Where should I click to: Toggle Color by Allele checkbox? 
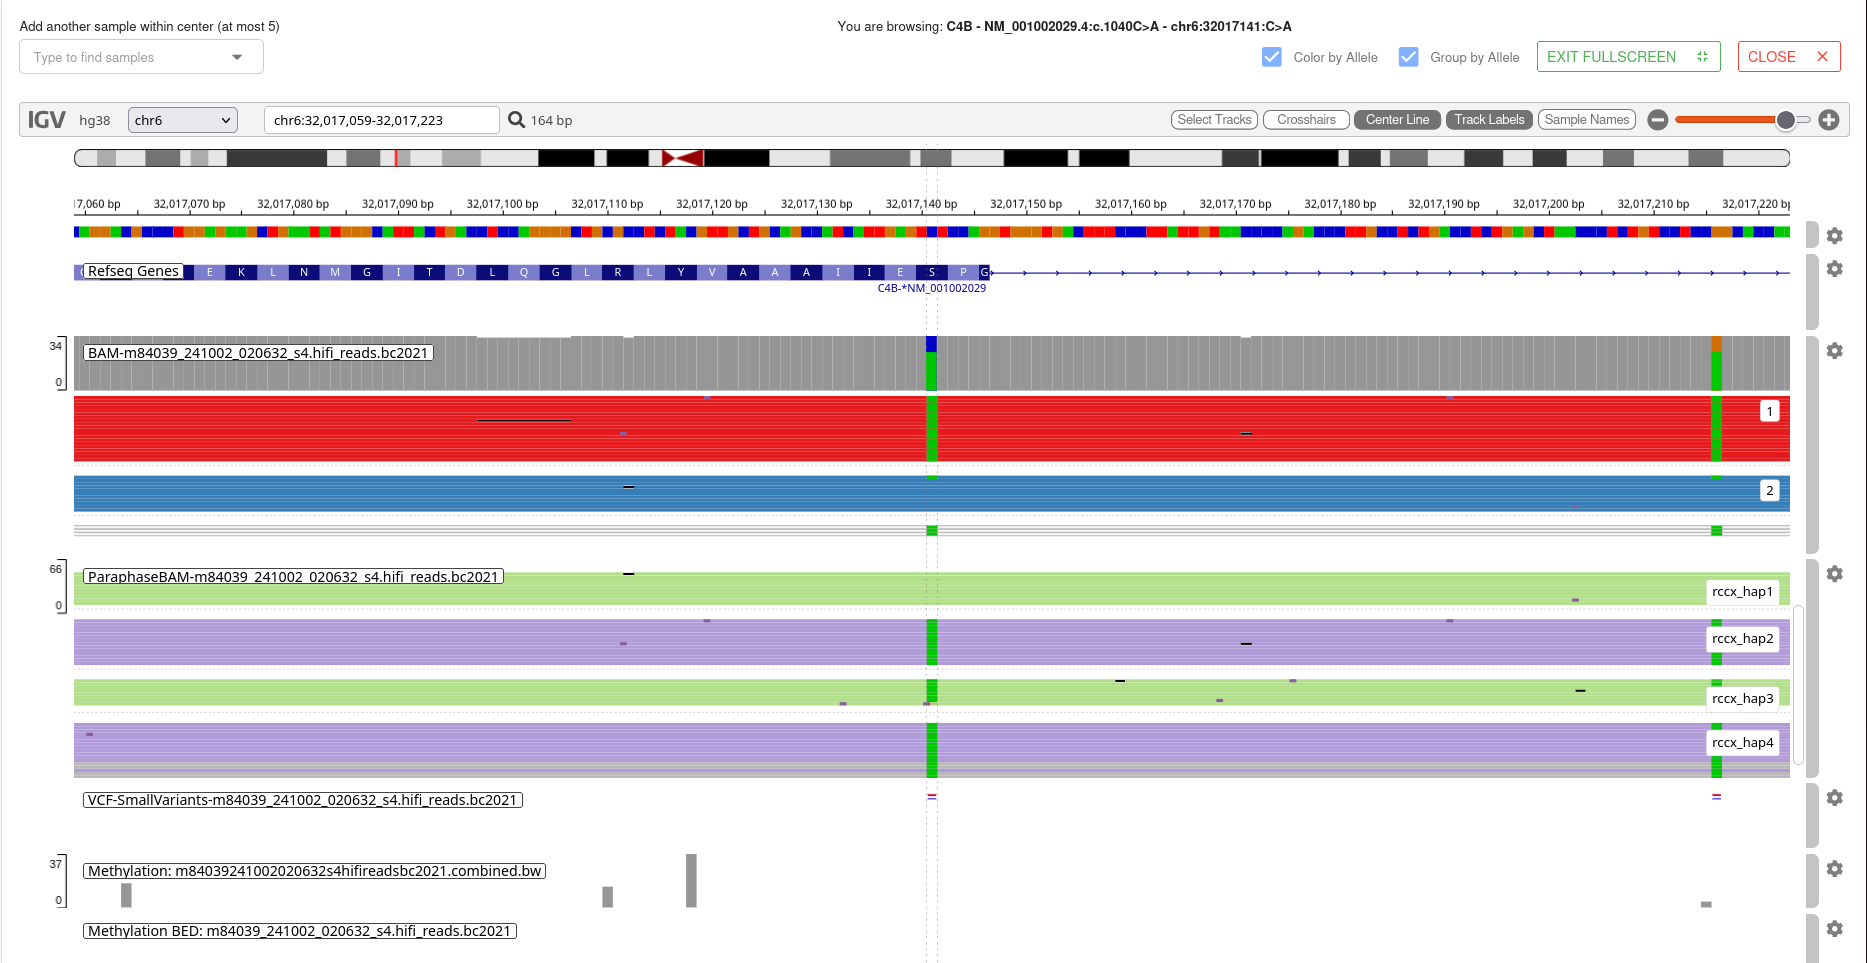[x=1272, y=57]
